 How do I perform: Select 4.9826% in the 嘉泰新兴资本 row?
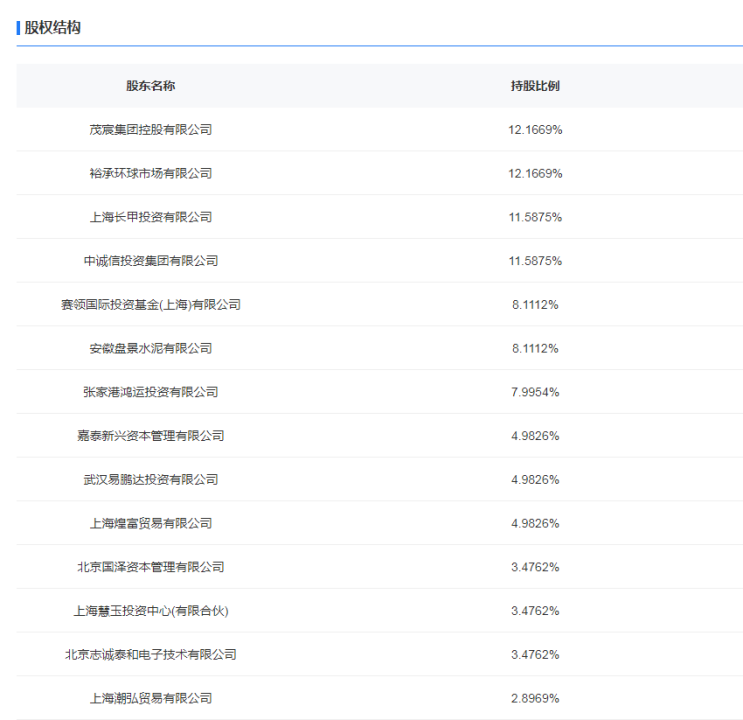coord(535,436)
